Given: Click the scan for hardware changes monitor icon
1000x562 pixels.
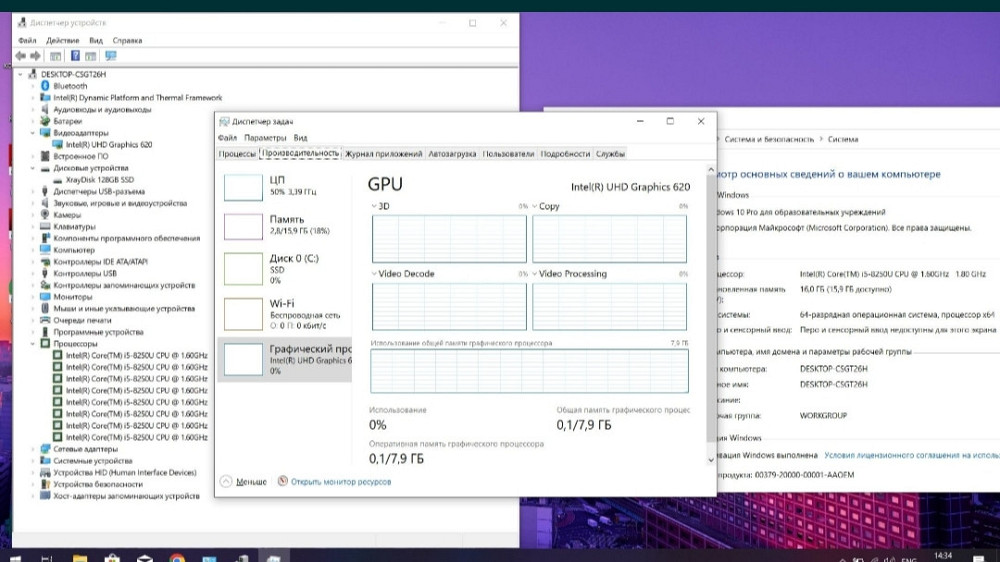Looking at the screenshot, I should tap(110, 56).
